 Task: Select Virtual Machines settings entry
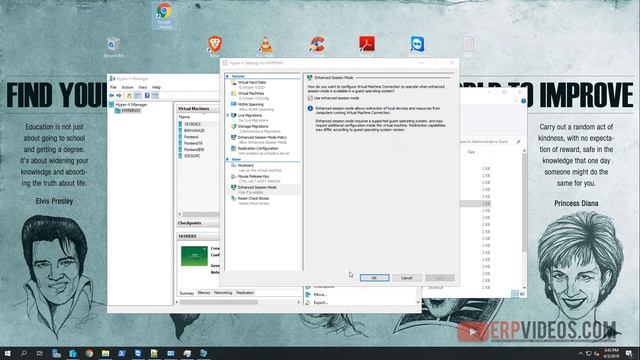[x=251, y=93]
